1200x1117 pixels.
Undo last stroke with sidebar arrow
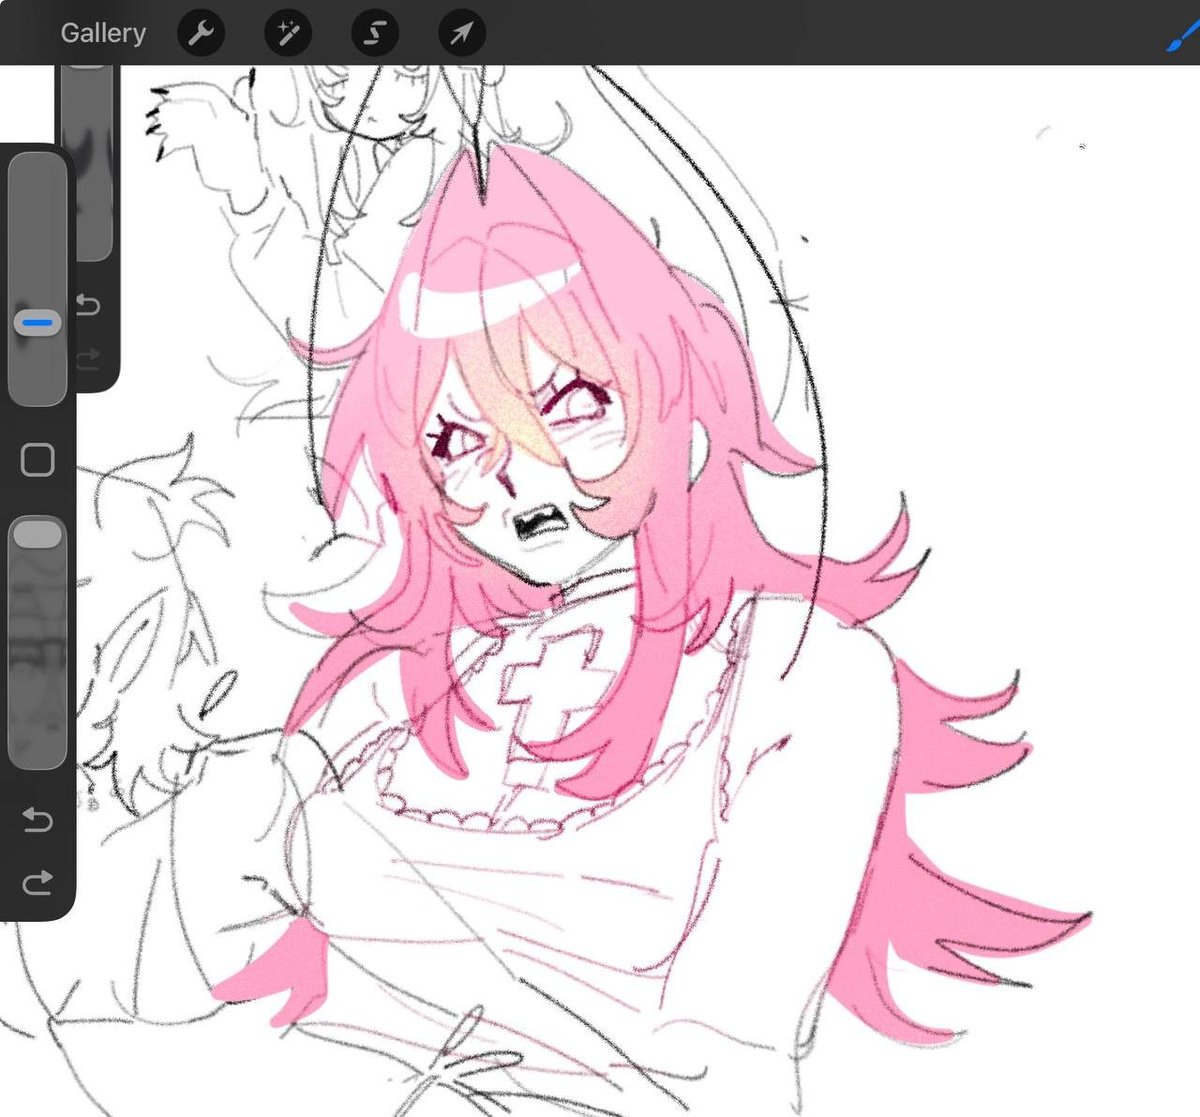tap(37, 821)
